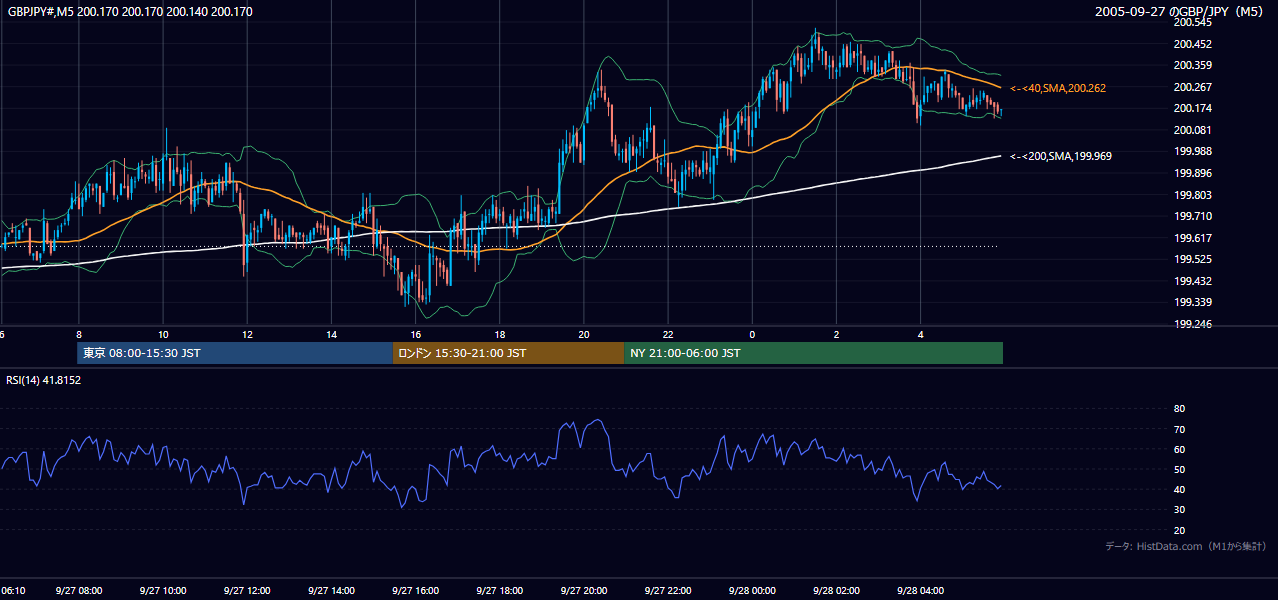Click price axis value 199.803

(1193, 195)
